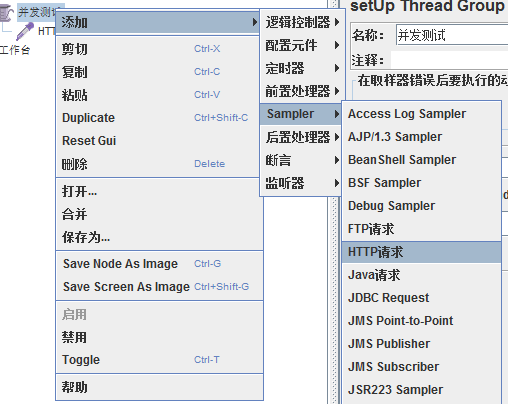Expand the 配置元件 submenu
This screenshot has height=404, width=508.
[301, 45]
